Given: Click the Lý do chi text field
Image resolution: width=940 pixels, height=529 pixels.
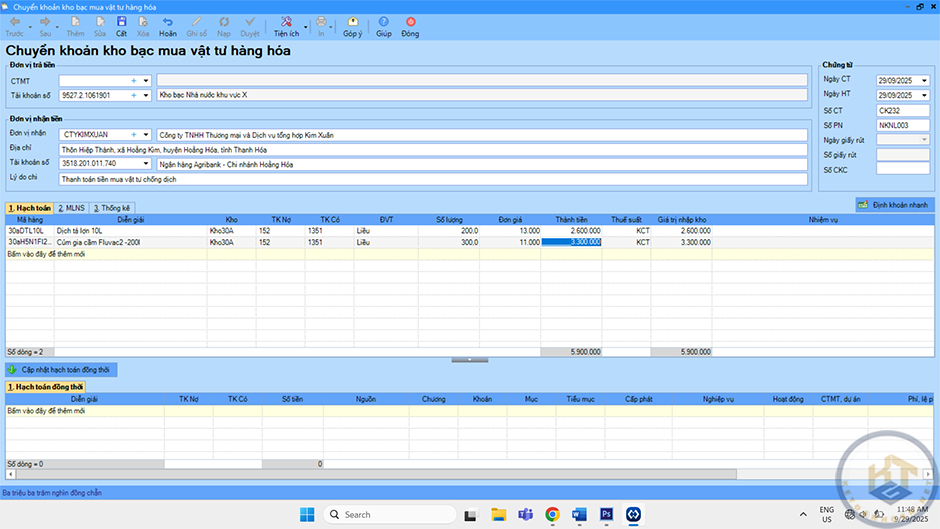Looking at the screenshot, I should (432, 179).
